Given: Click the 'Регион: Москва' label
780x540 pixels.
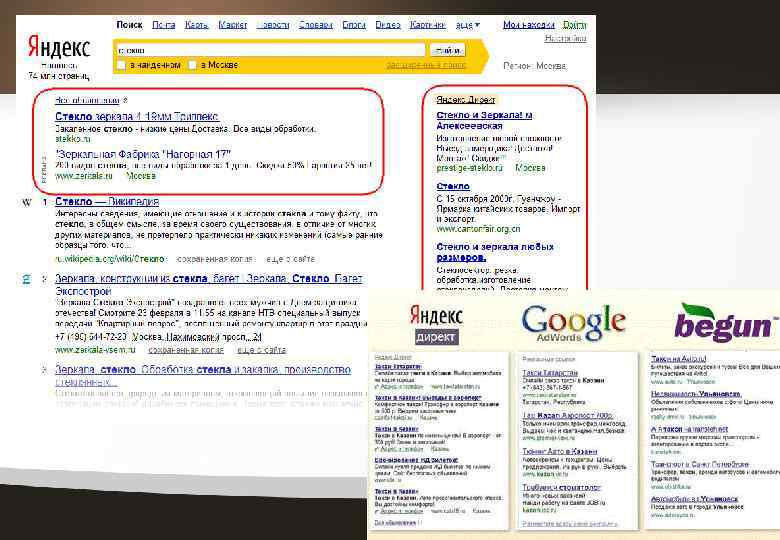Looking at the screenshot, I should [535, 66].
